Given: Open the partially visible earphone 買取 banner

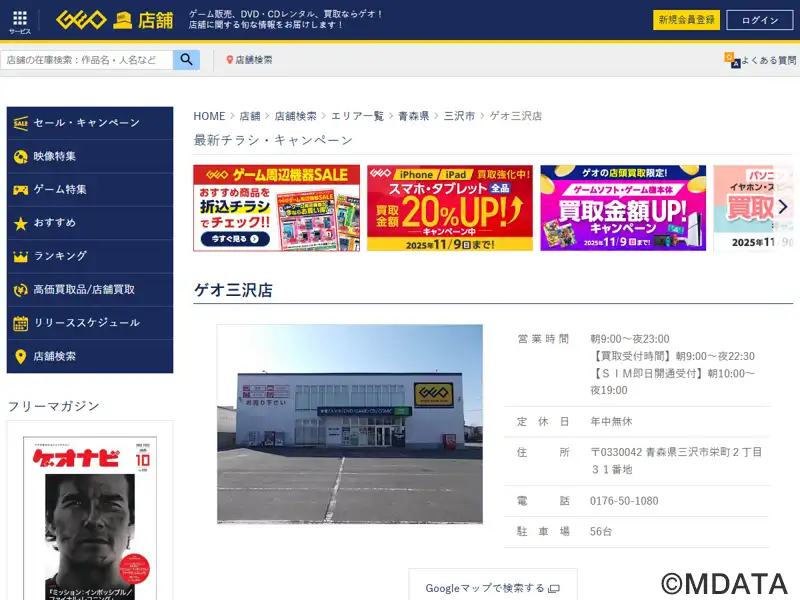Looking at the screenshot, I should tap(754, 208).
